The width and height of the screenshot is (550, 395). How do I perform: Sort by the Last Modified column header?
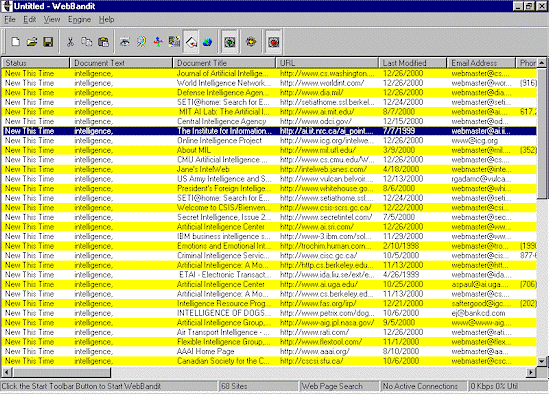coord(412,63)
